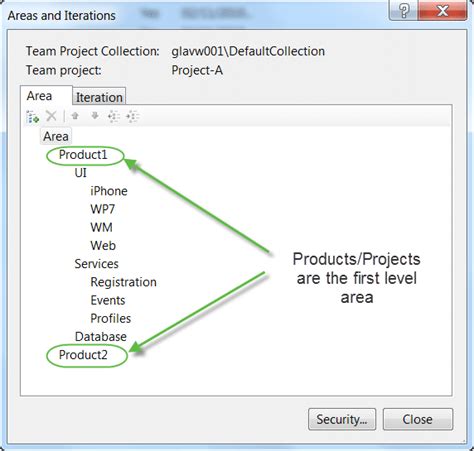Select the Database area node

pyautogui.click(x=101, y=337)
